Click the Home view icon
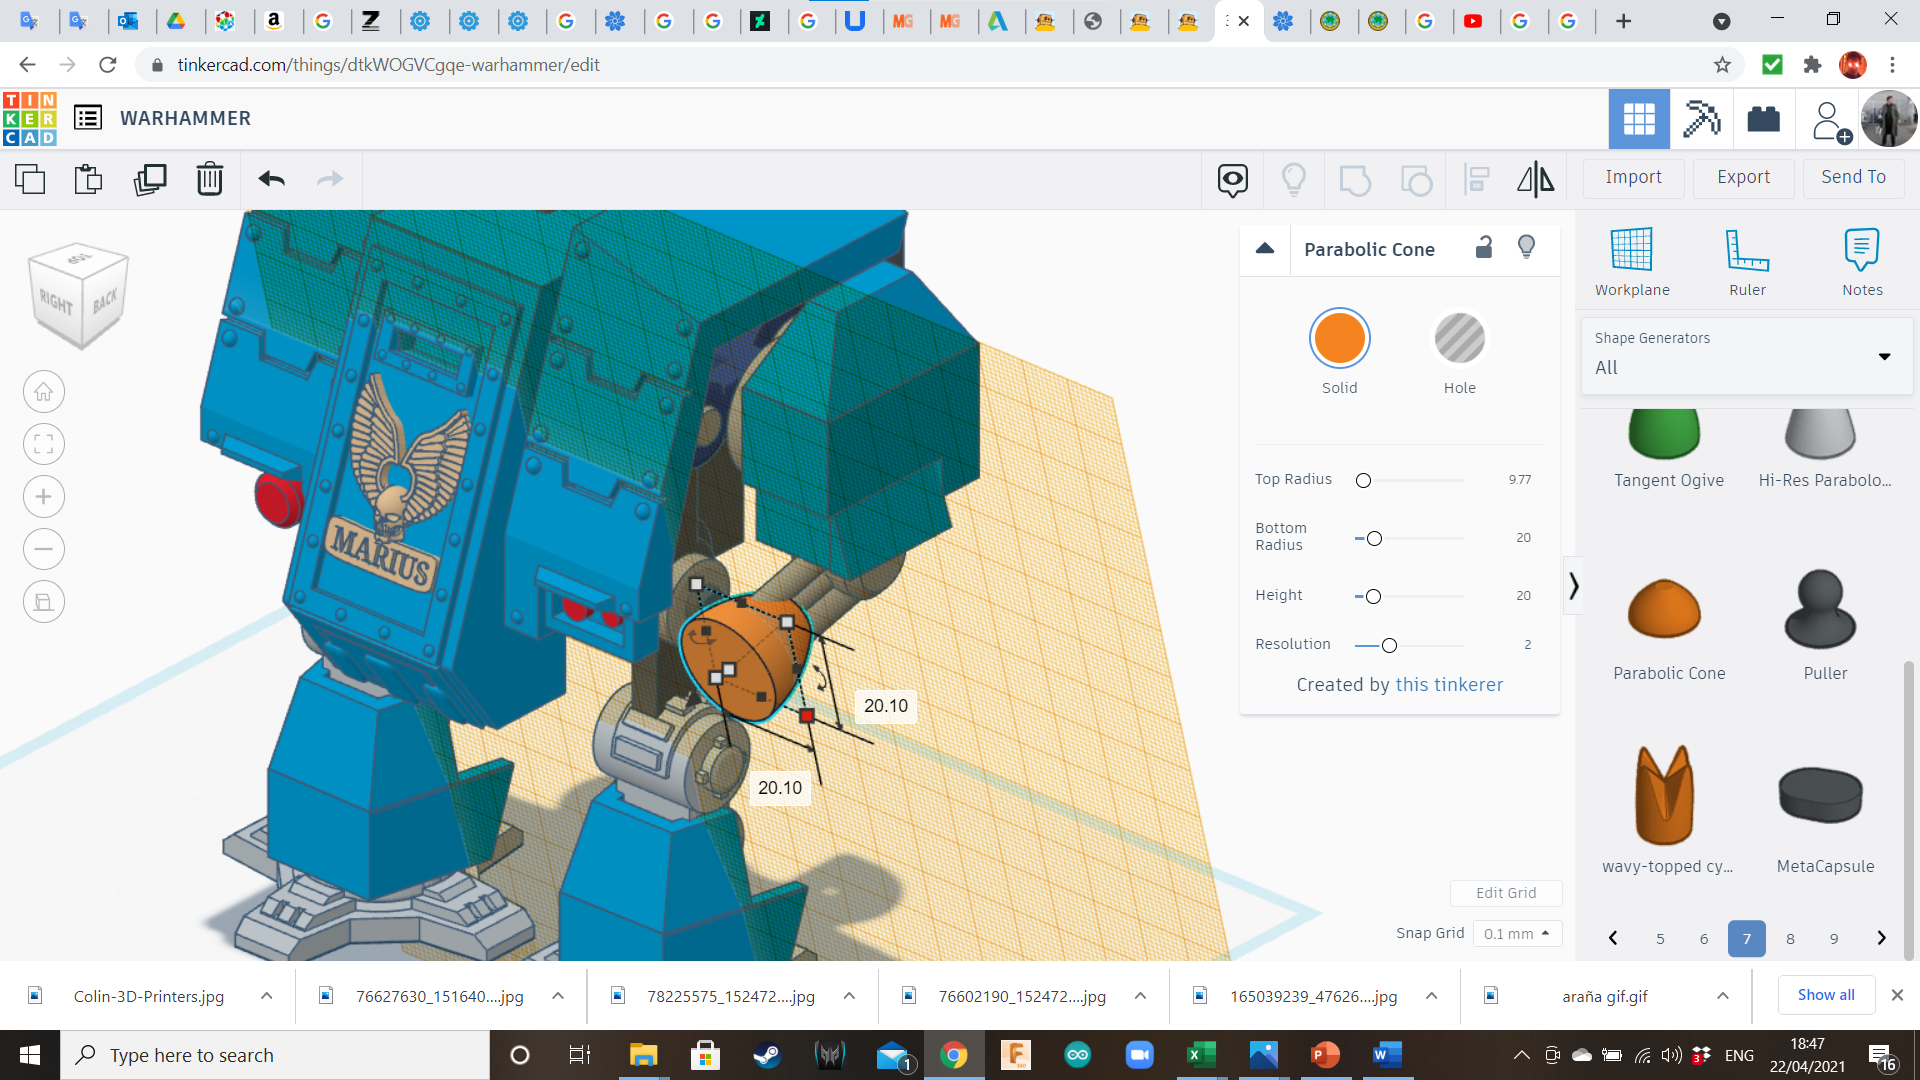1920x1080 pixels. [44, 392]
